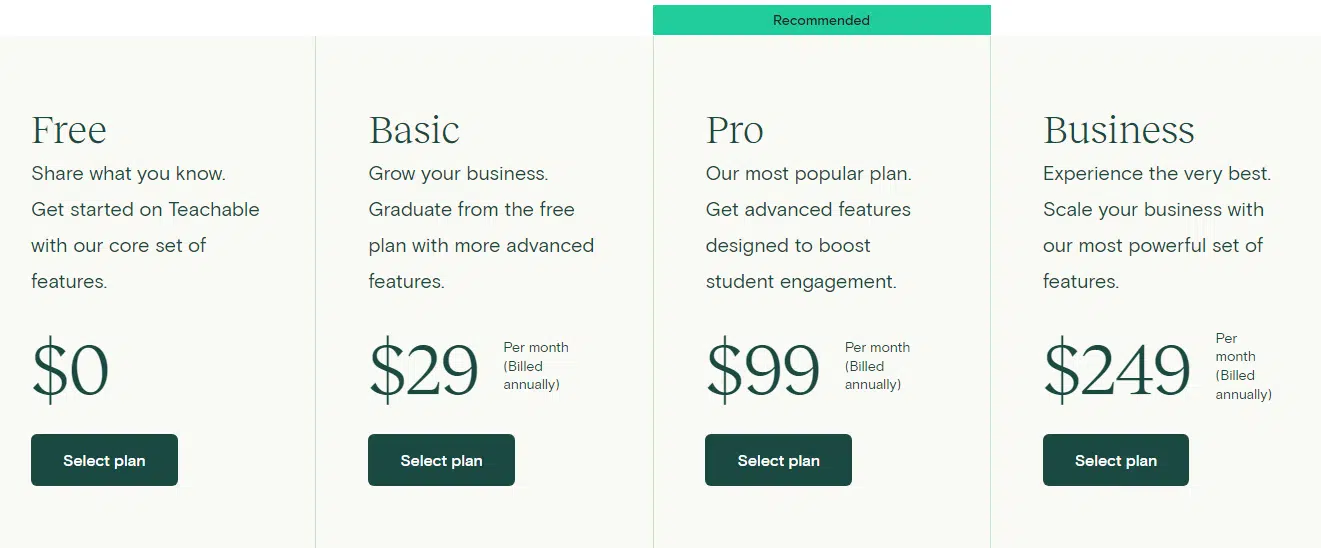Click the $249 price
This screenshot has height=548, width=1321.
[1117, 371]
